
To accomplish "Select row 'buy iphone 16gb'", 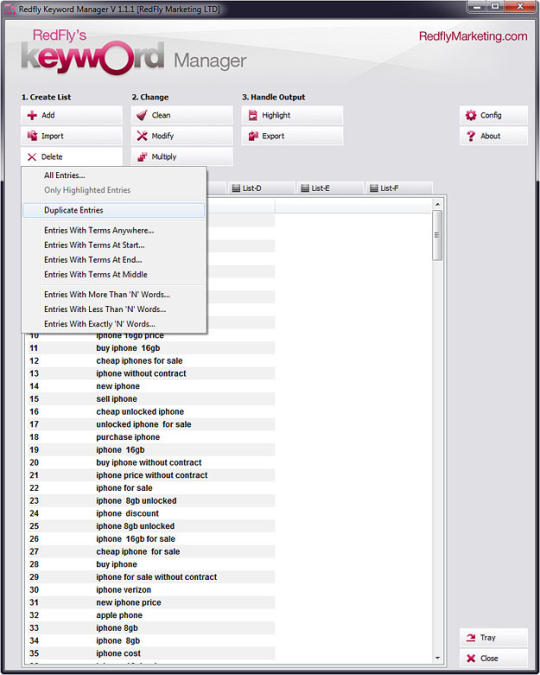I will pos(150,348).
